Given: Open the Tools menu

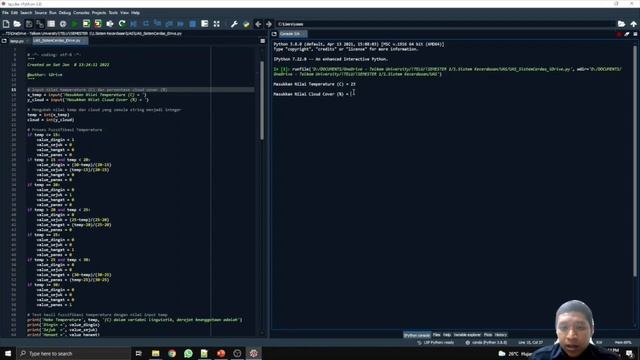Looking at the screenshot, I should (113, 13).
